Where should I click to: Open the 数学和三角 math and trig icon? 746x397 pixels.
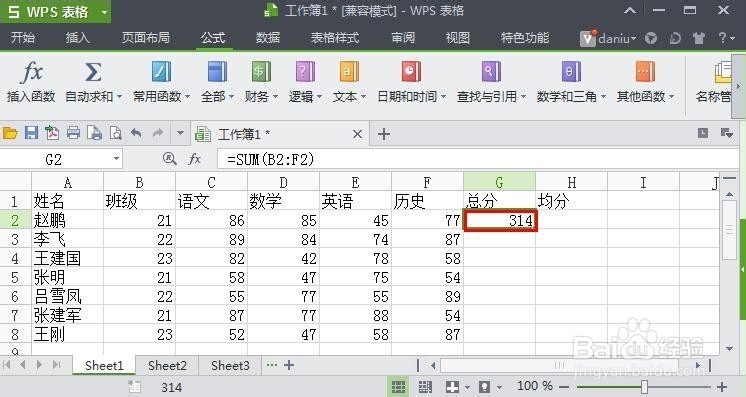click(571, 72)
